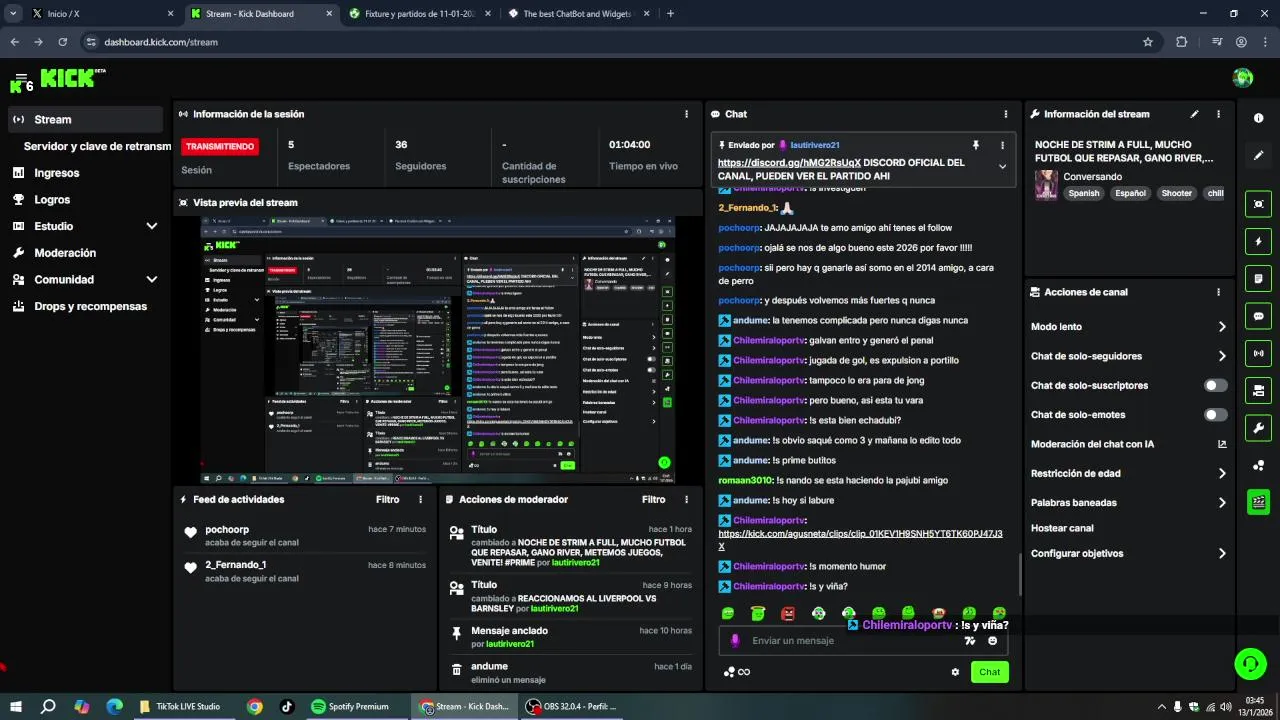Click the bubbles drops icon in right toolbar
Image resolution: width=1280 pixels, height=720 pixels.
[x=1258, y=465]
